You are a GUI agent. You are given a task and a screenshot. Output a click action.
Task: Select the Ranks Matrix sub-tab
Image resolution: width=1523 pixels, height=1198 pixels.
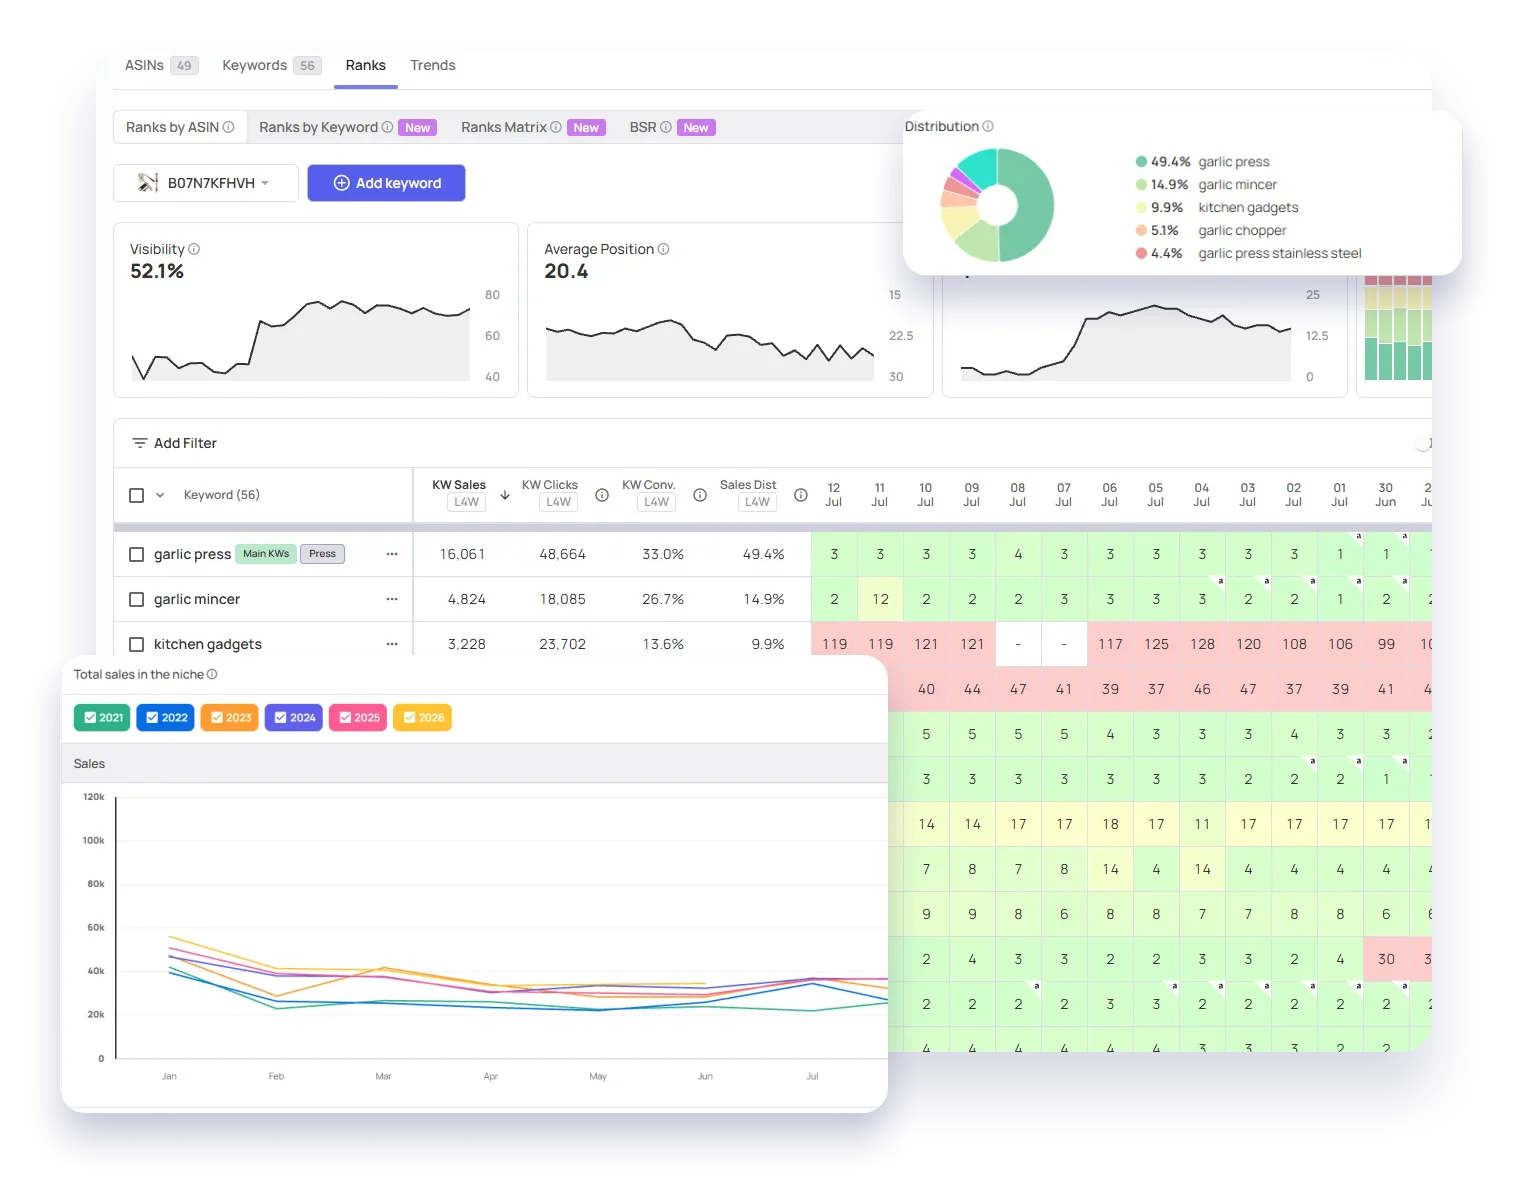coord(533,127)
